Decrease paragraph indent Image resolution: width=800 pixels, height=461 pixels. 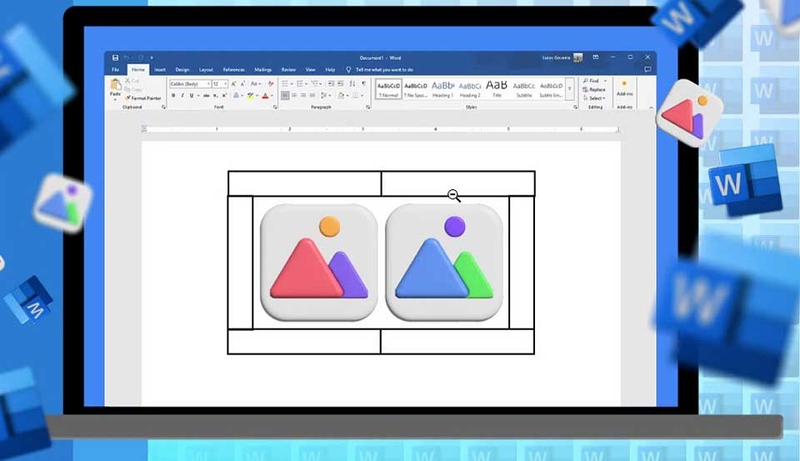[331, 84]
